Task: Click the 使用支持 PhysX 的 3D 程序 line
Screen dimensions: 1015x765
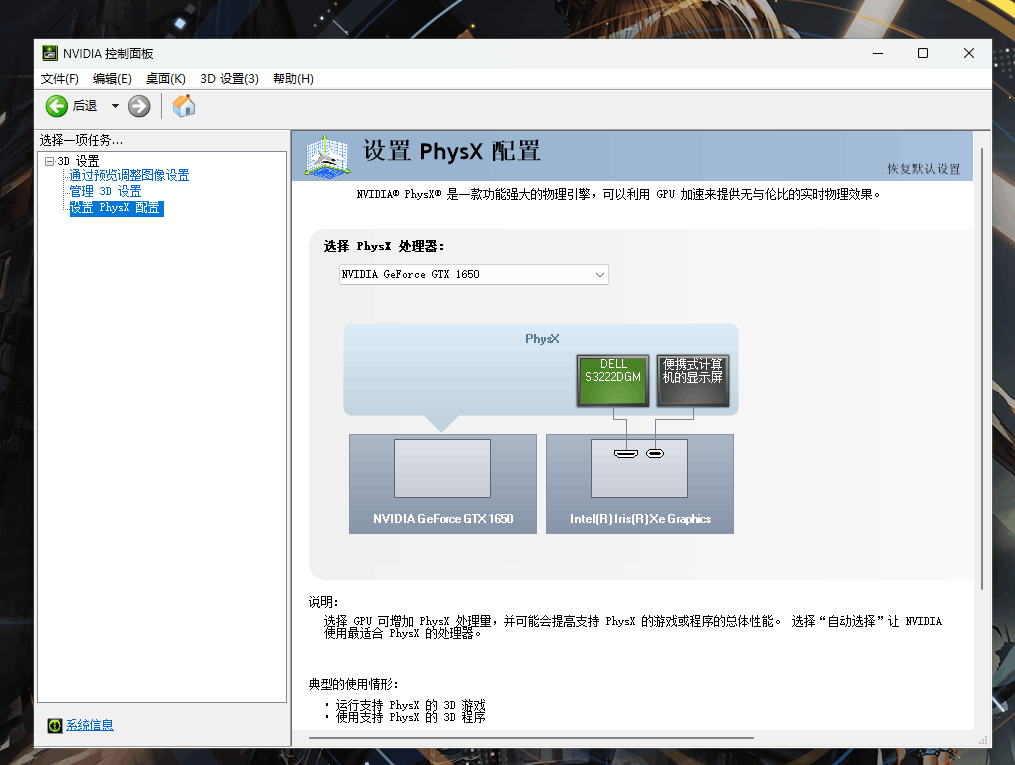Action: 410,717
